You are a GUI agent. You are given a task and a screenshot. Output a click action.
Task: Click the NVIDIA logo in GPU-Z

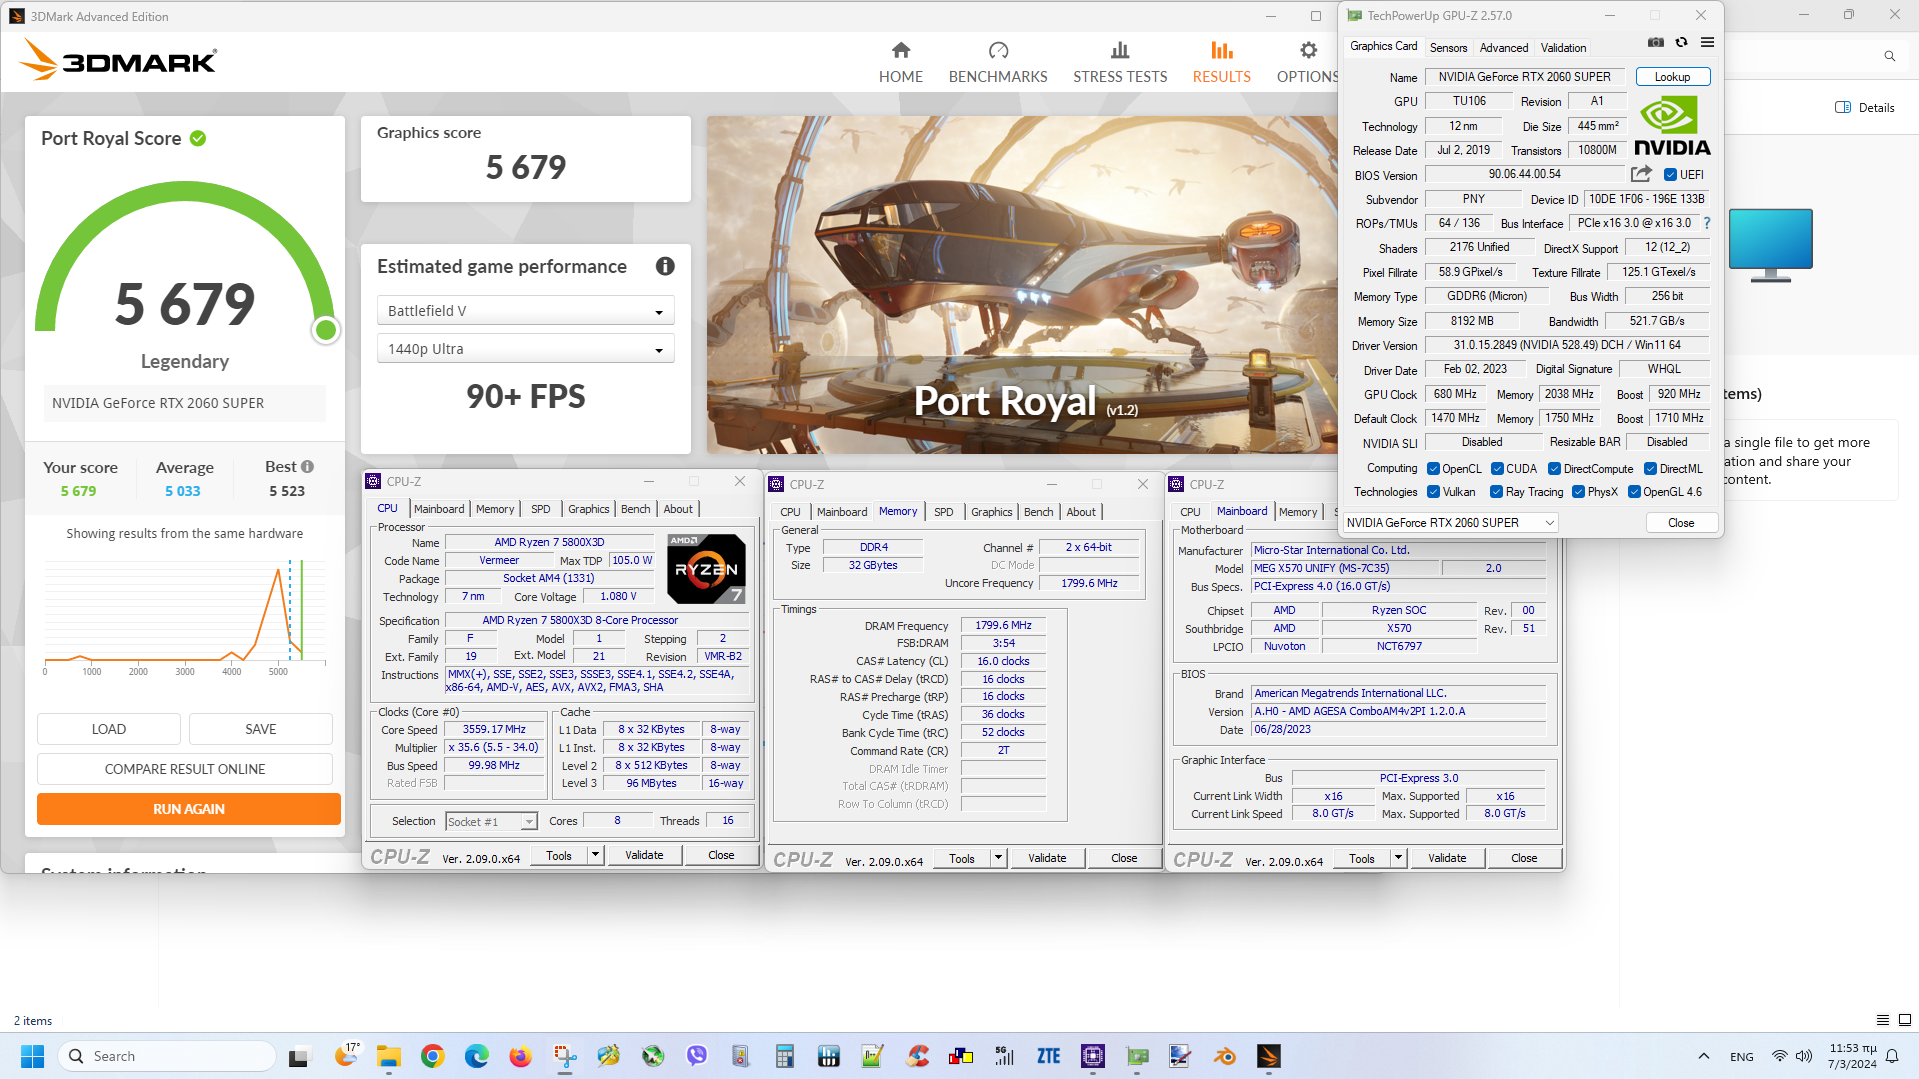pyautogui.click(x=1672, y=125)
